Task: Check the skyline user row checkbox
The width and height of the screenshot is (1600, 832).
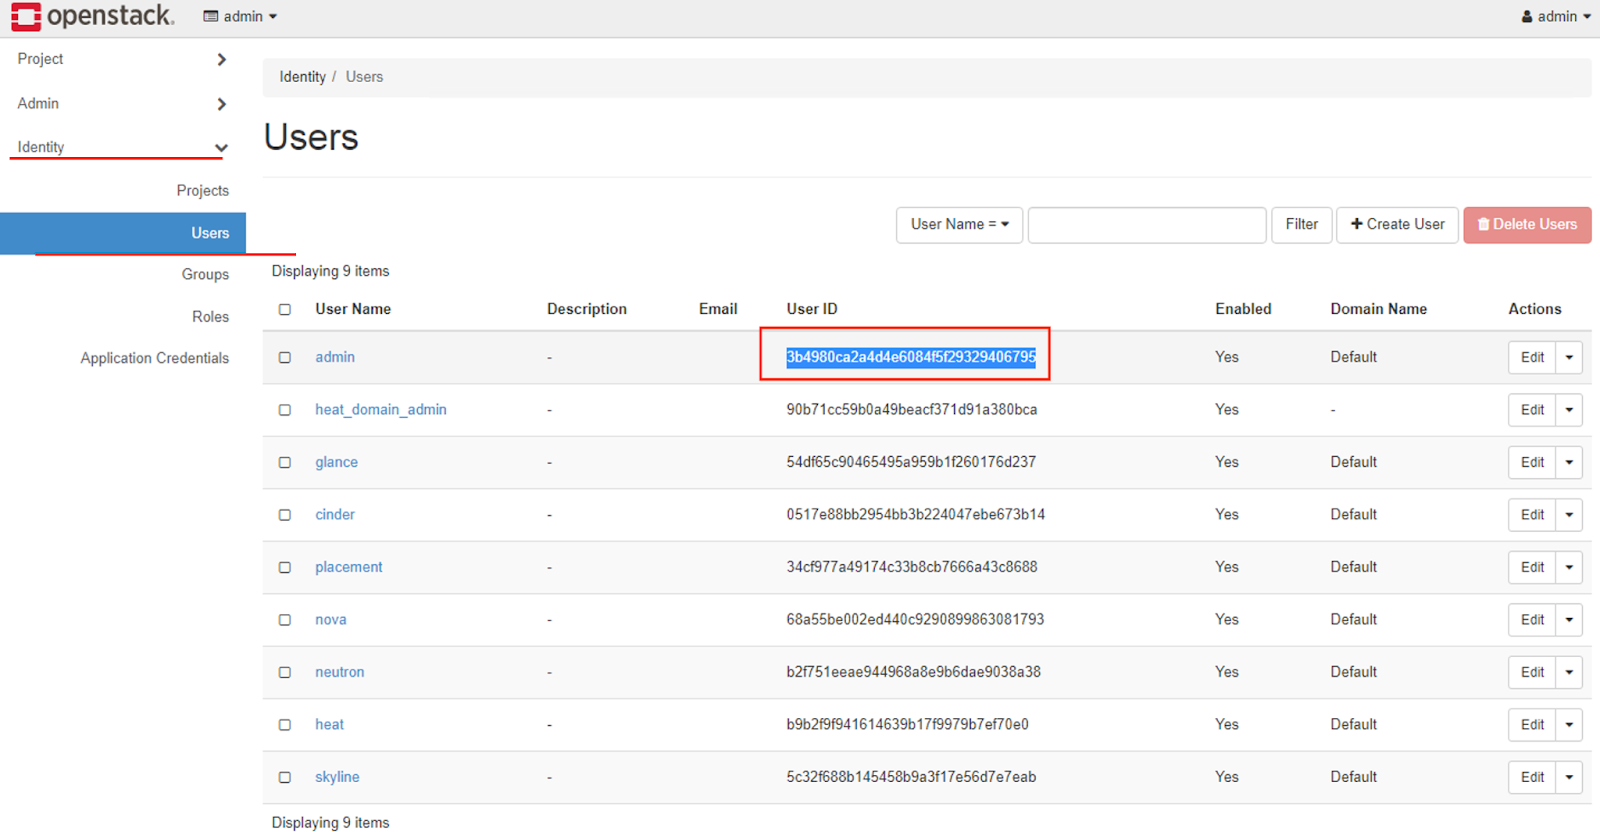Action: click(285, 778)
